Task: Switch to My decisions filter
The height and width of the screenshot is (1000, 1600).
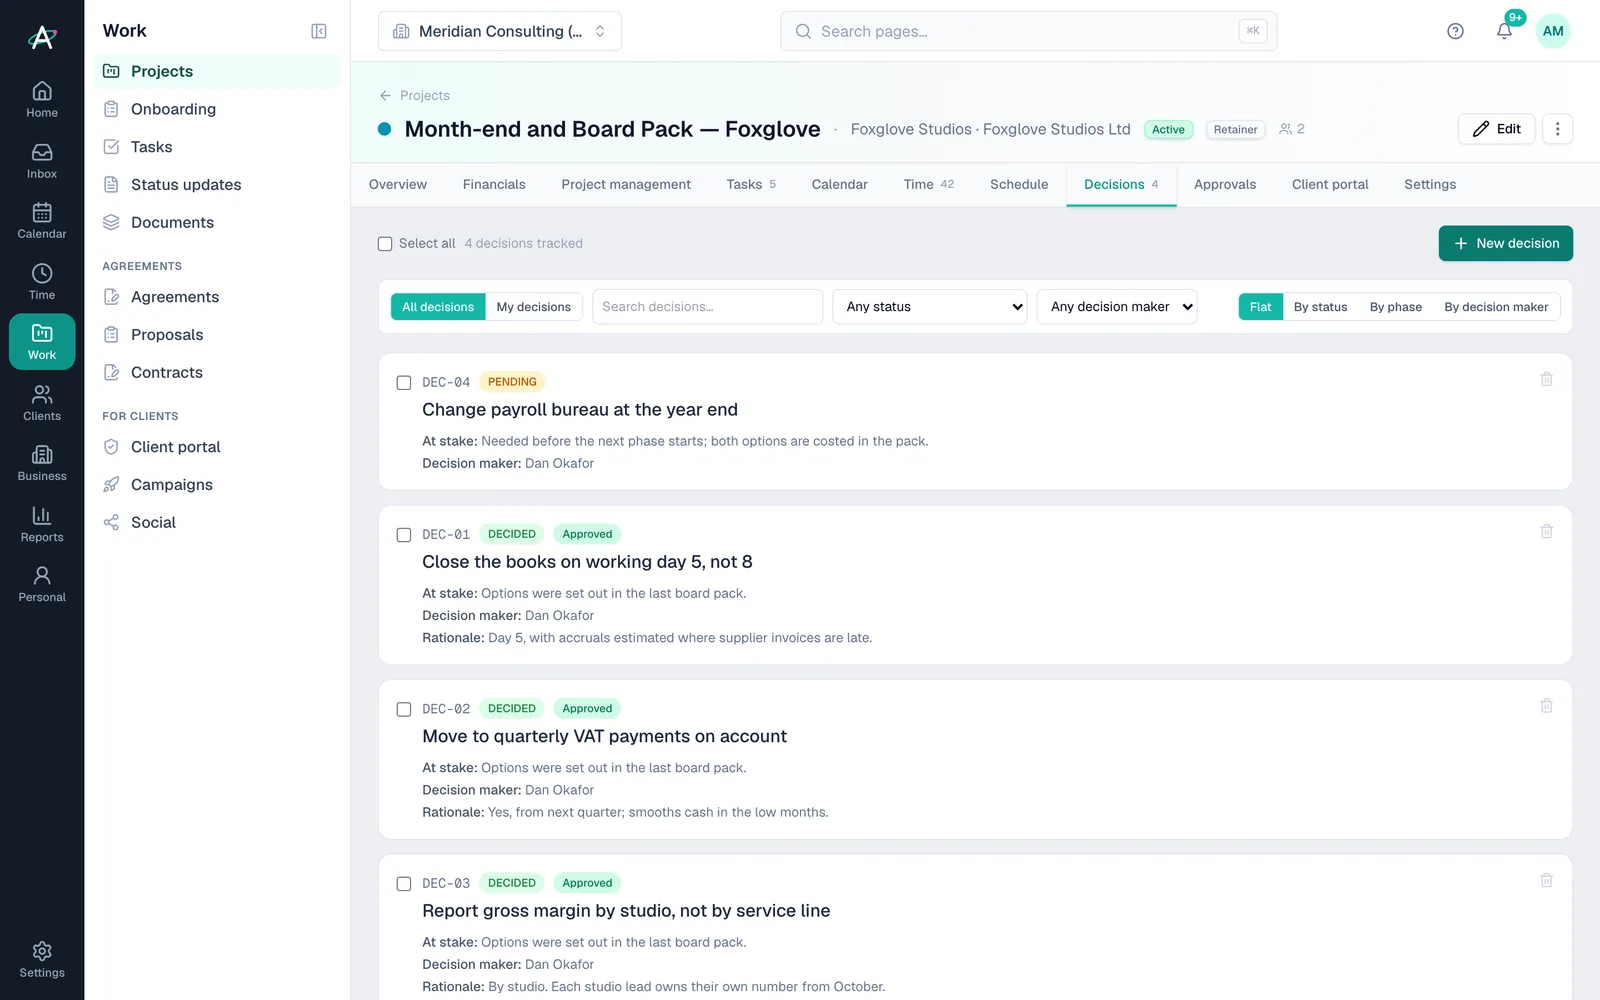Action: tap(534, 307)
